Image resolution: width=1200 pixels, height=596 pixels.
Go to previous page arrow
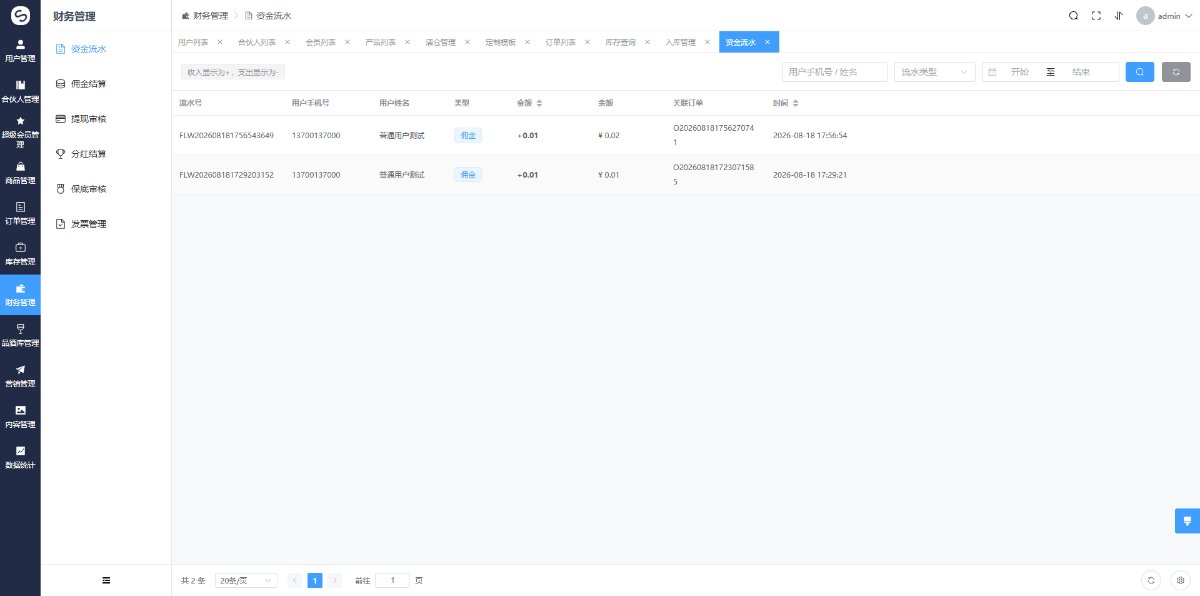point(294,580)
